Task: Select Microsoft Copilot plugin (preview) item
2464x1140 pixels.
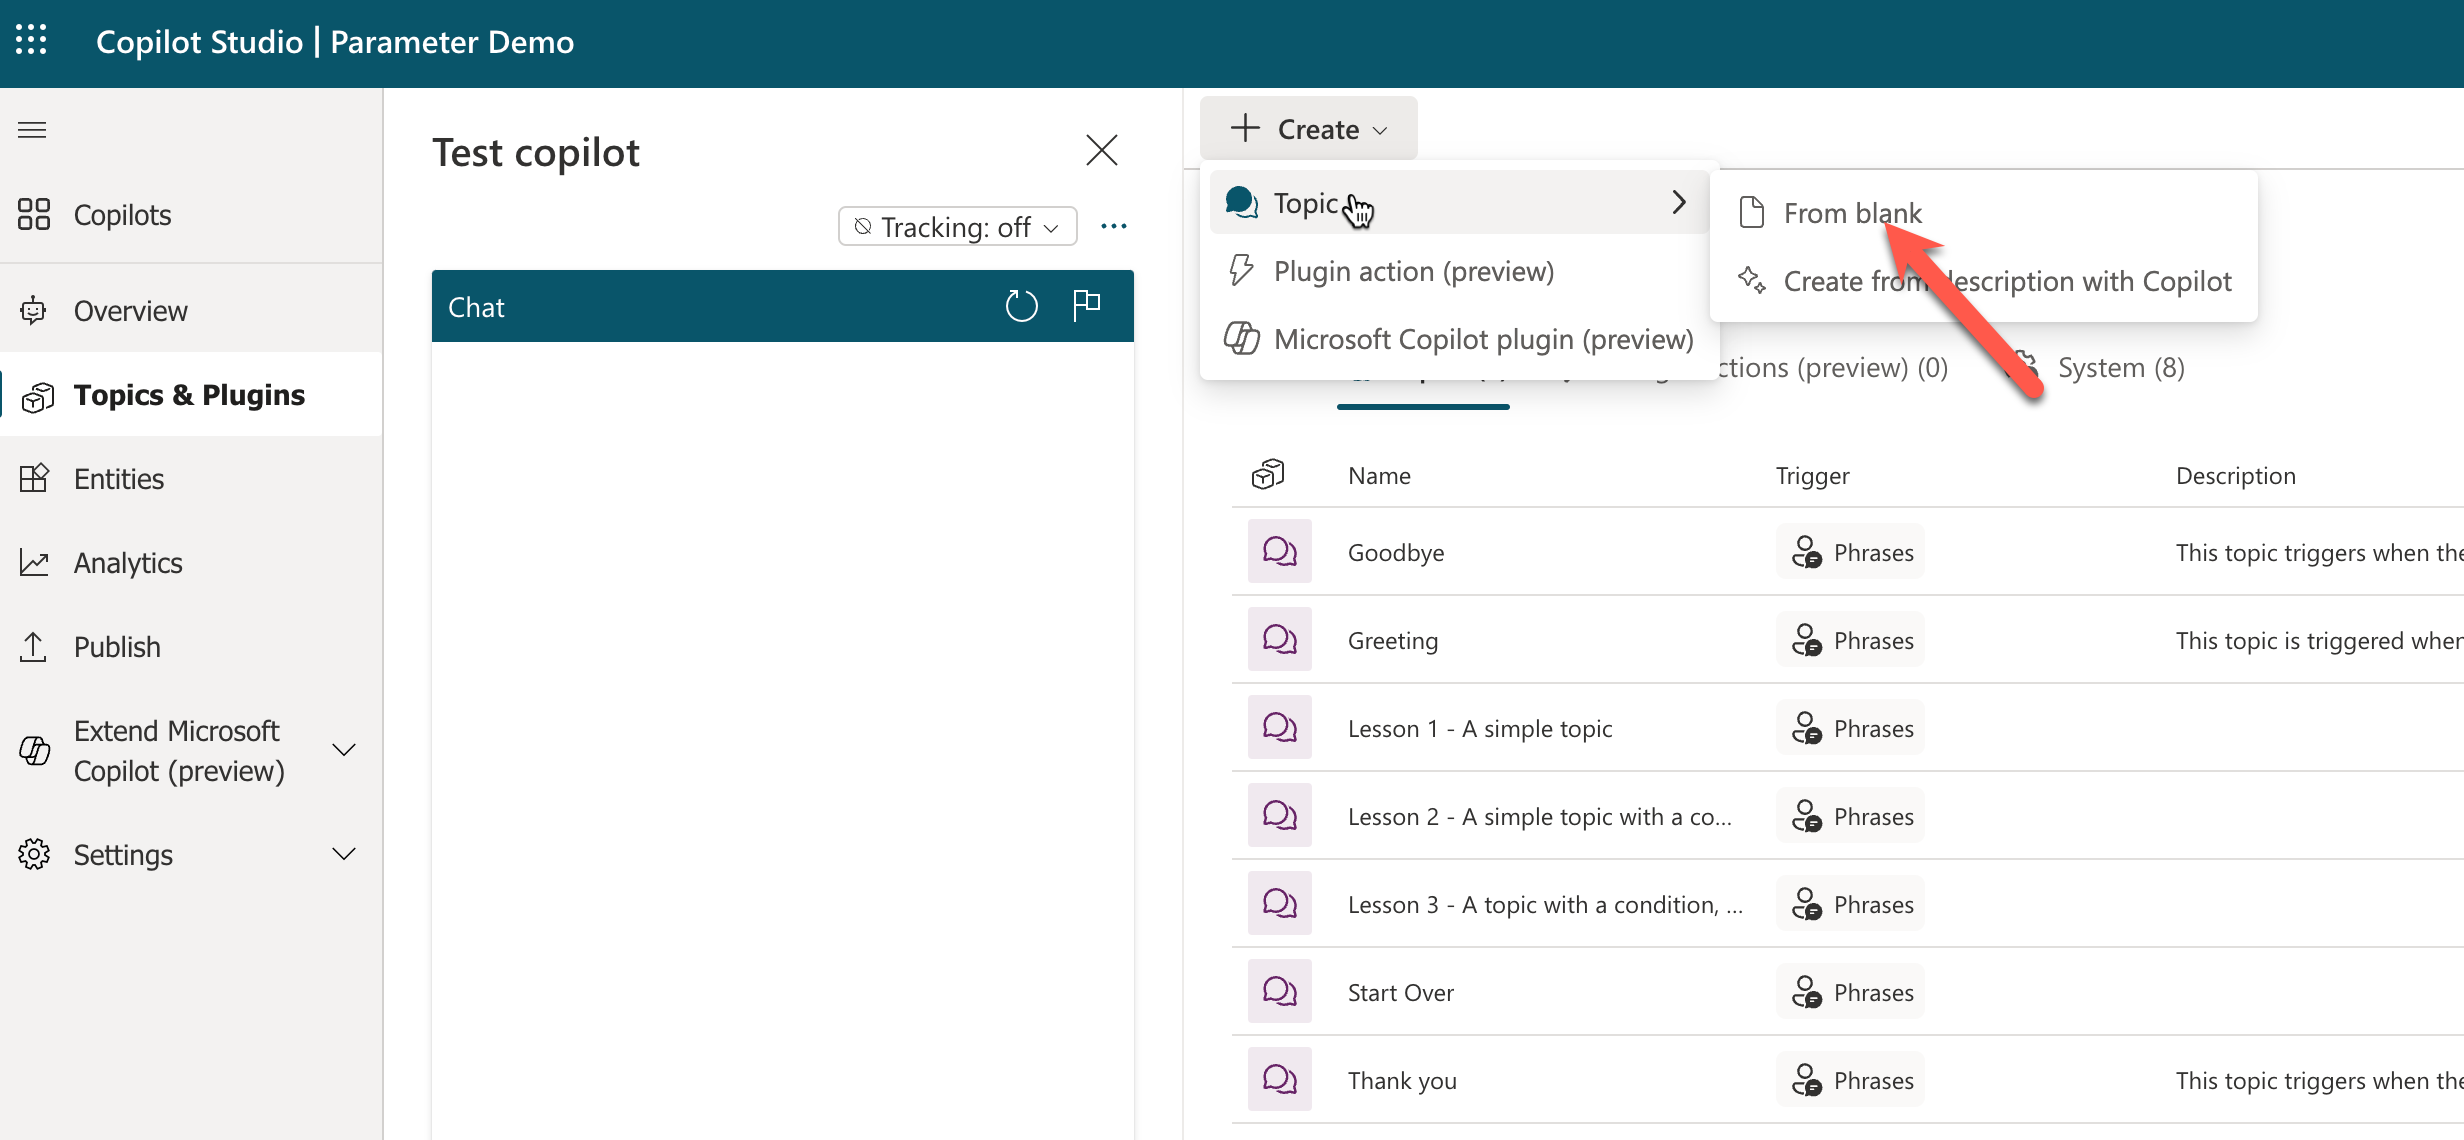Action: tap(1459, 338)
